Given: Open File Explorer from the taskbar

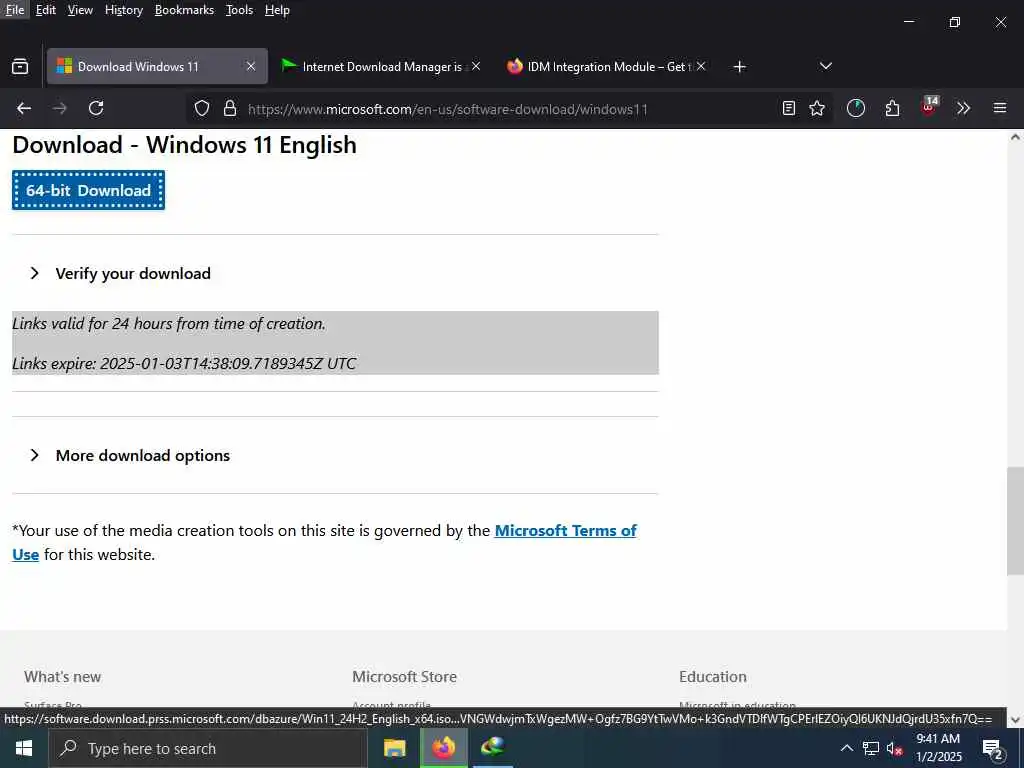Looking at the screenshot, I should pyautogui.click(x=394, y=748).
